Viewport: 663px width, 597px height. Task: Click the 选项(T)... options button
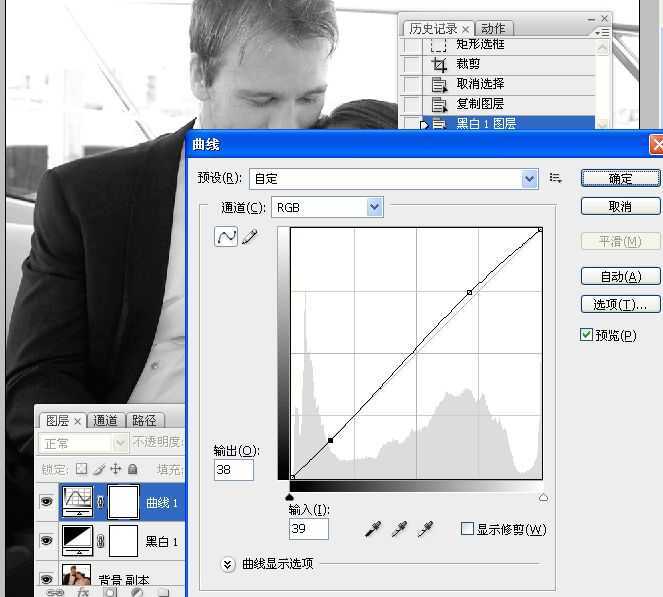click(620, 304)
